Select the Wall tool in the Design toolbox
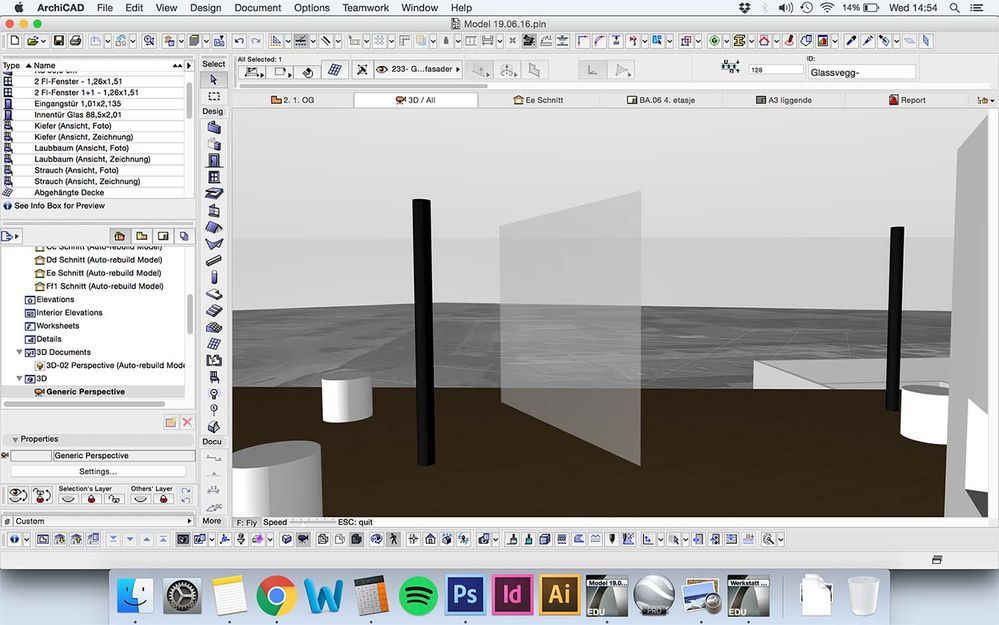The width and height of the screenshot is (999, 625). [213, 127]
